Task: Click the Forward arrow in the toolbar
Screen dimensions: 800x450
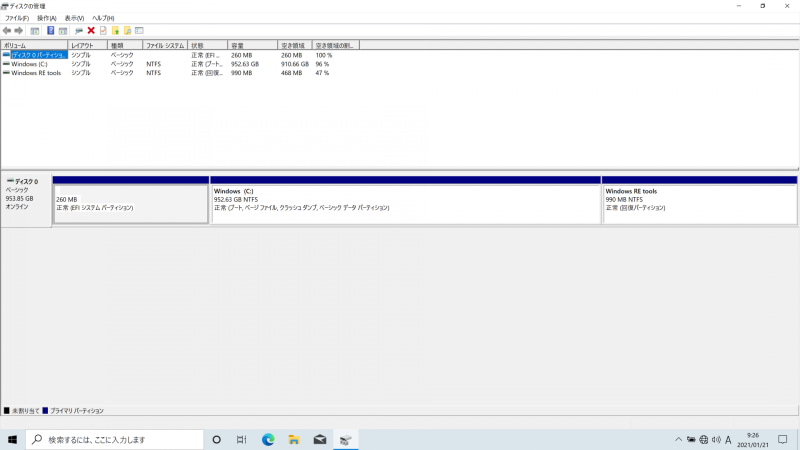Action: click(x=19, y=31)
